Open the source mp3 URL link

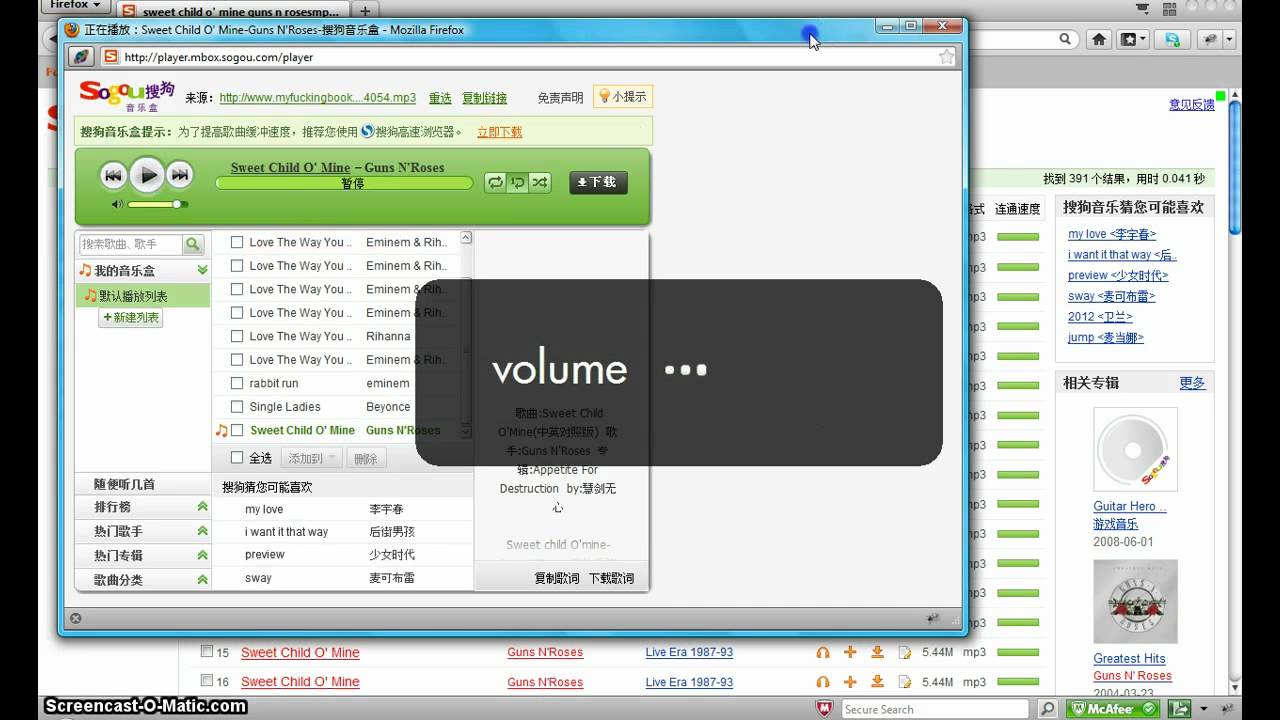point(317,98)
